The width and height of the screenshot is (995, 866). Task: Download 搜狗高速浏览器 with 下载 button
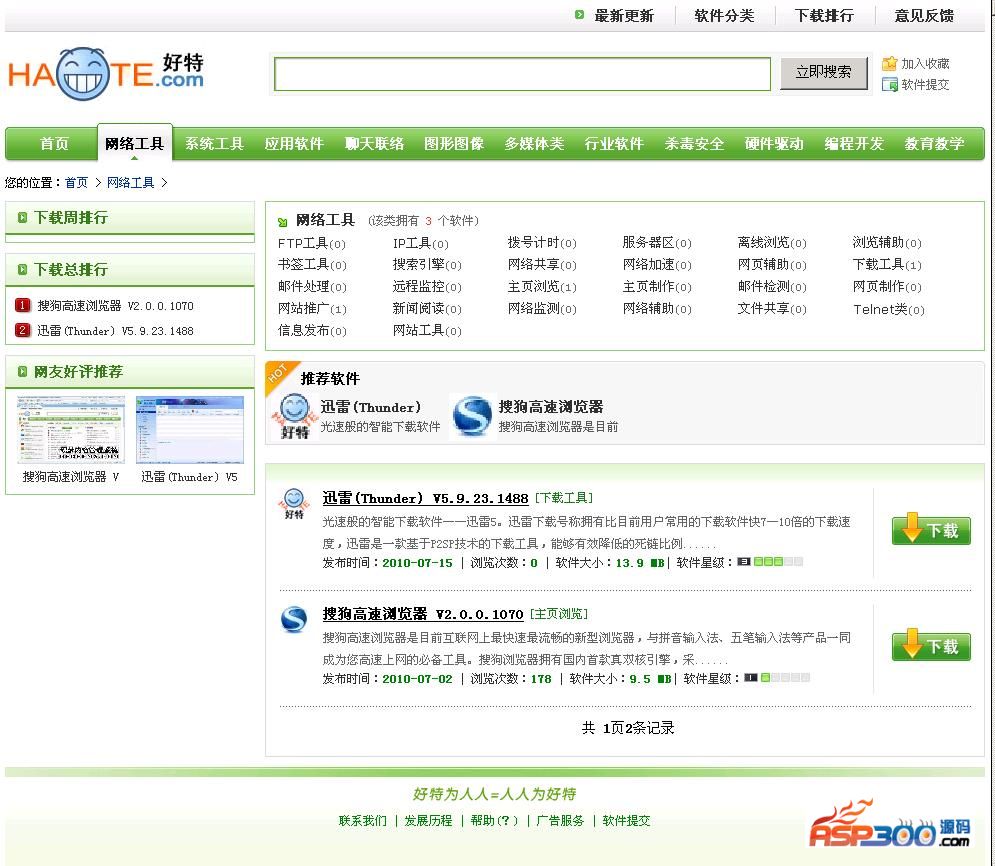[x=931, y=645]
